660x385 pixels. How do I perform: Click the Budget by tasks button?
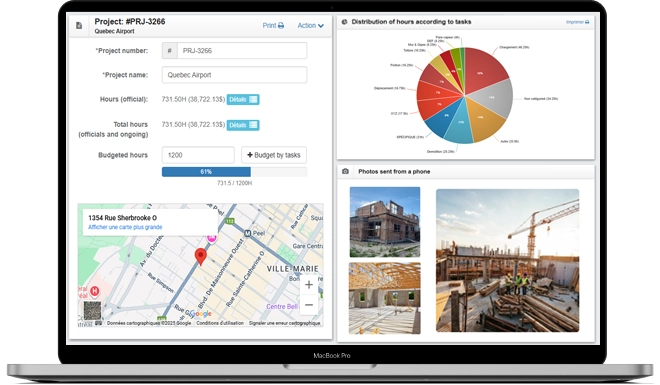(x=274, y=155)
